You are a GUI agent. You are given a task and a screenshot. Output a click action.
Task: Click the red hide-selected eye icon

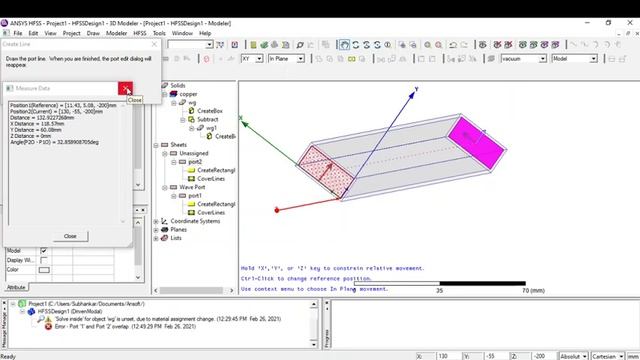497,44
